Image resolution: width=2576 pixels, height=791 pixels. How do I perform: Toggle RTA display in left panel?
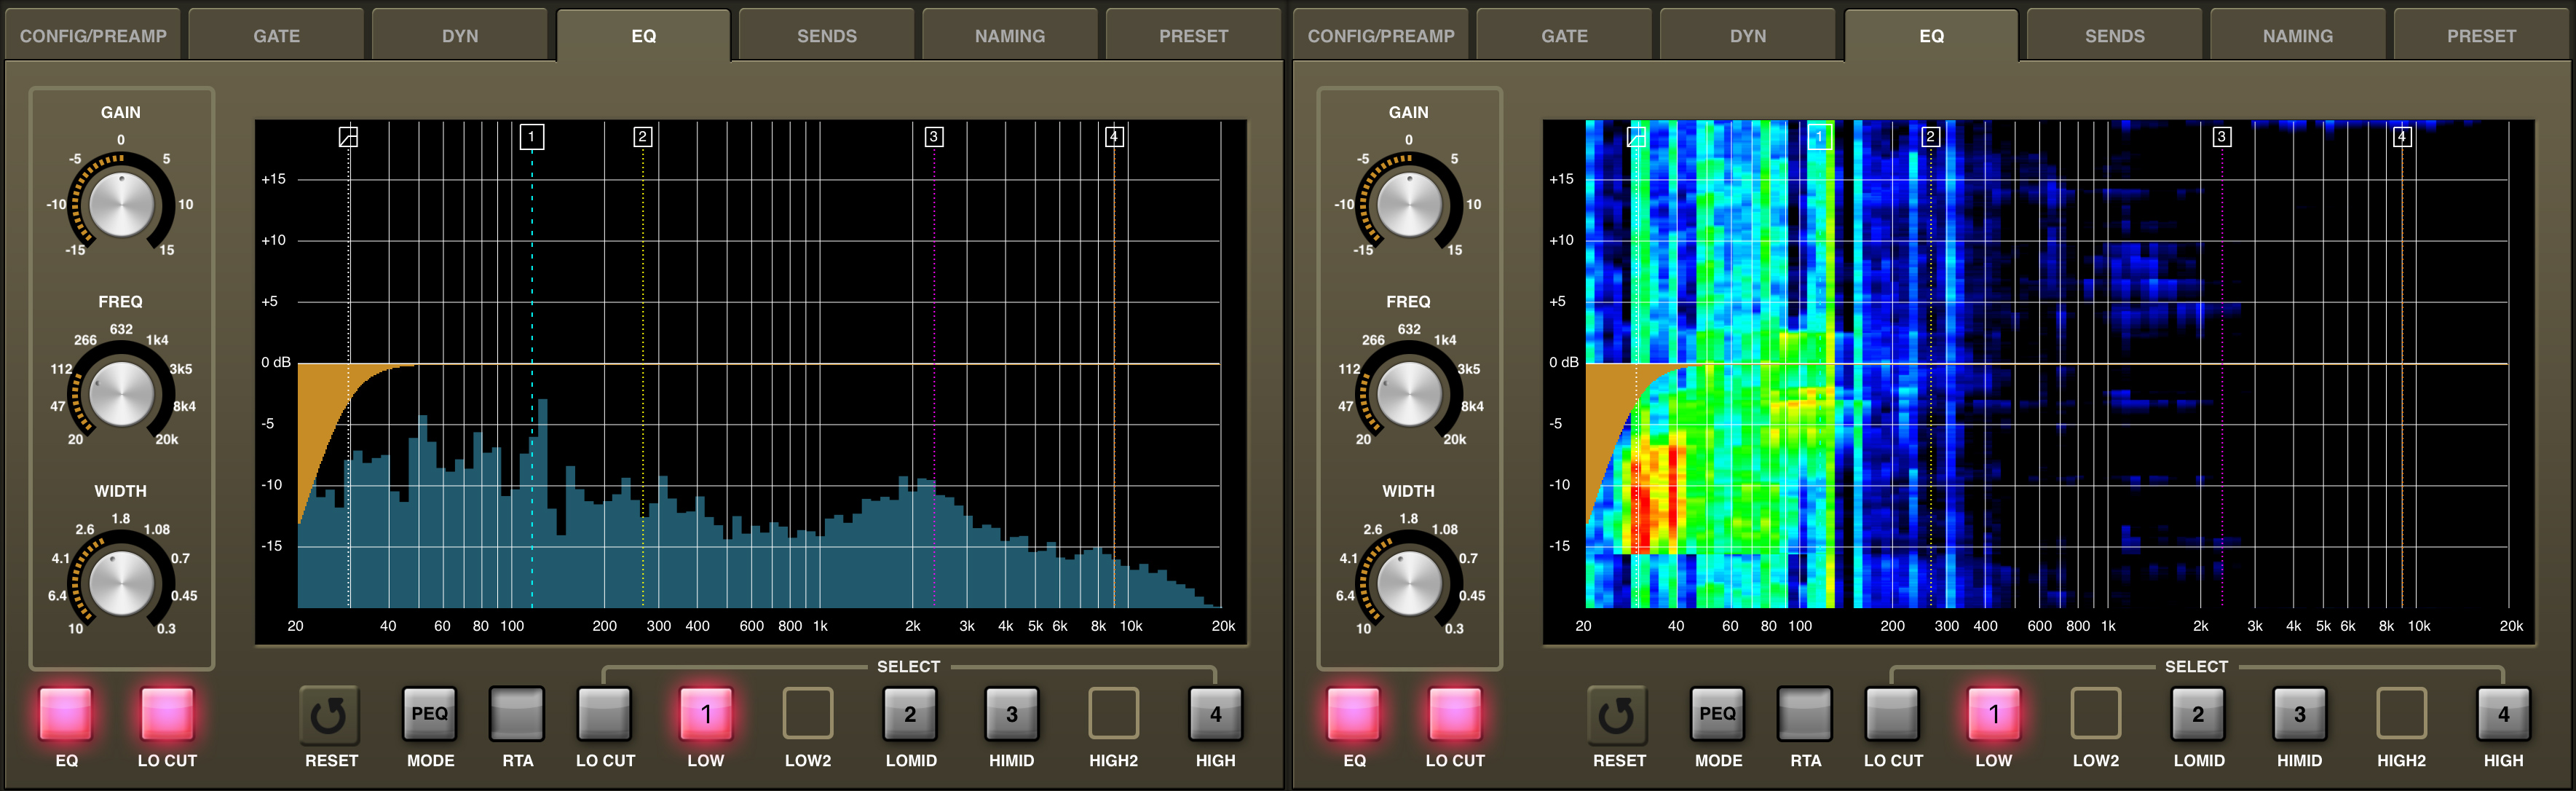click(517, 714)
